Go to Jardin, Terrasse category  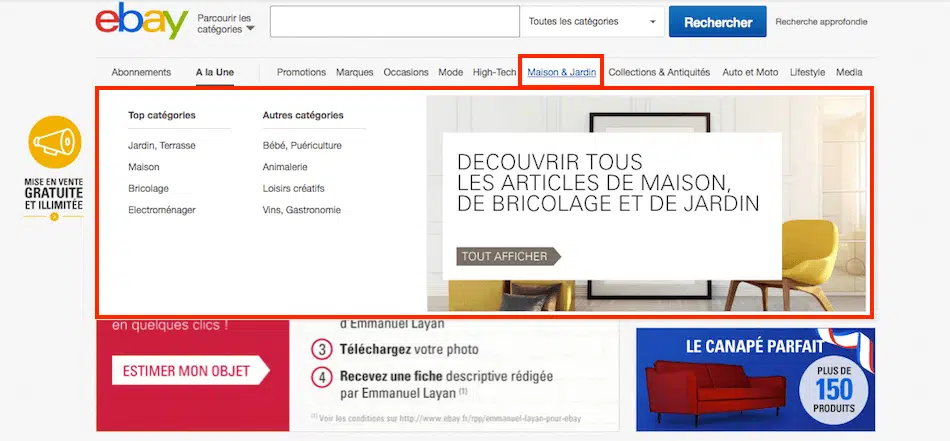pos(162,146)
